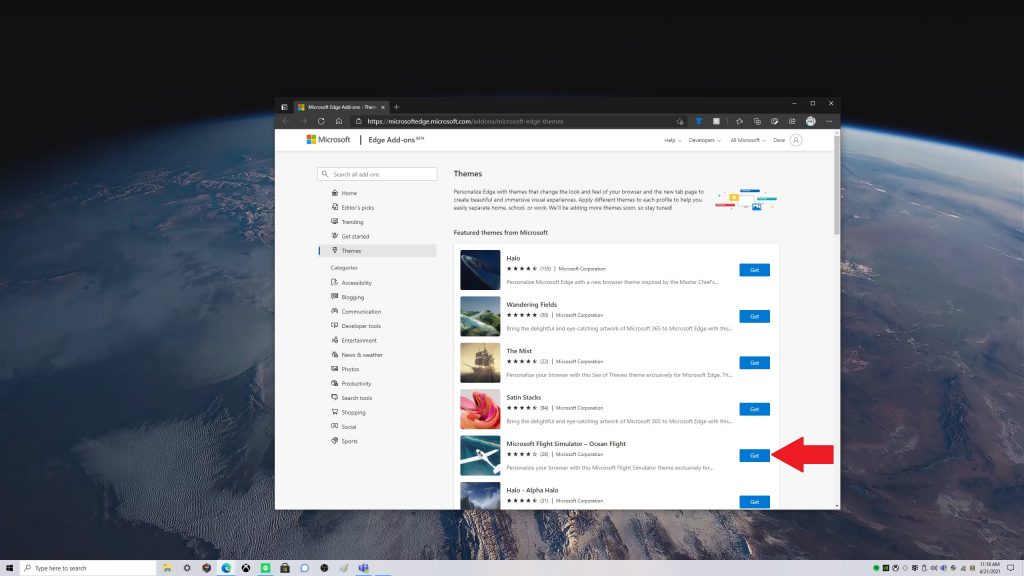Screen dimensions: 1024x576
Task: Click the Edge profile avatar
Action: [x=810, y=121]
